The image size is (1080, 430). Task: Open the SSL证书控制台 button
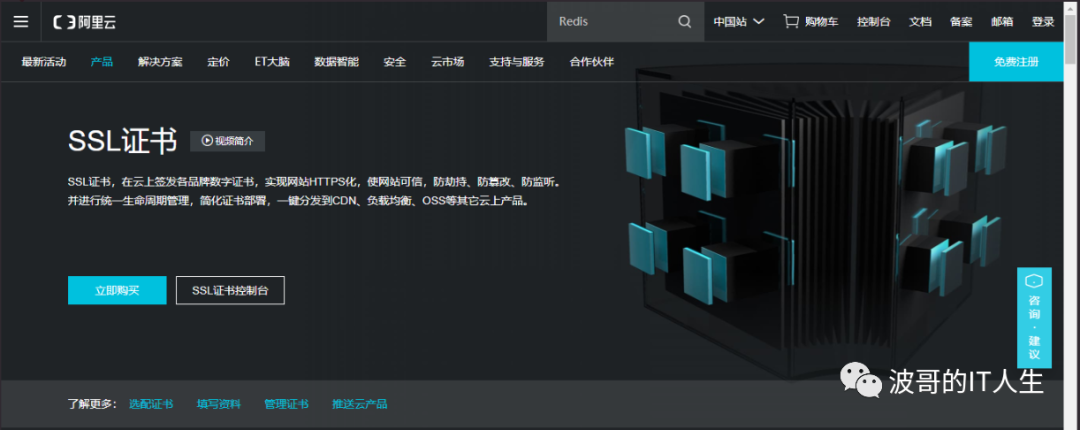(230, 290)
